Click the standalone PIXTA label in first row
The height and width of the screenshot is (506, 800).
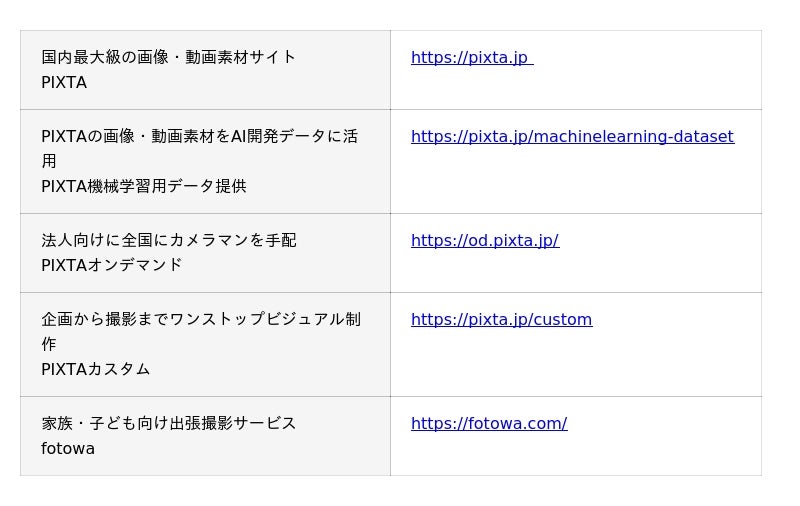click(x=64, y=82)
